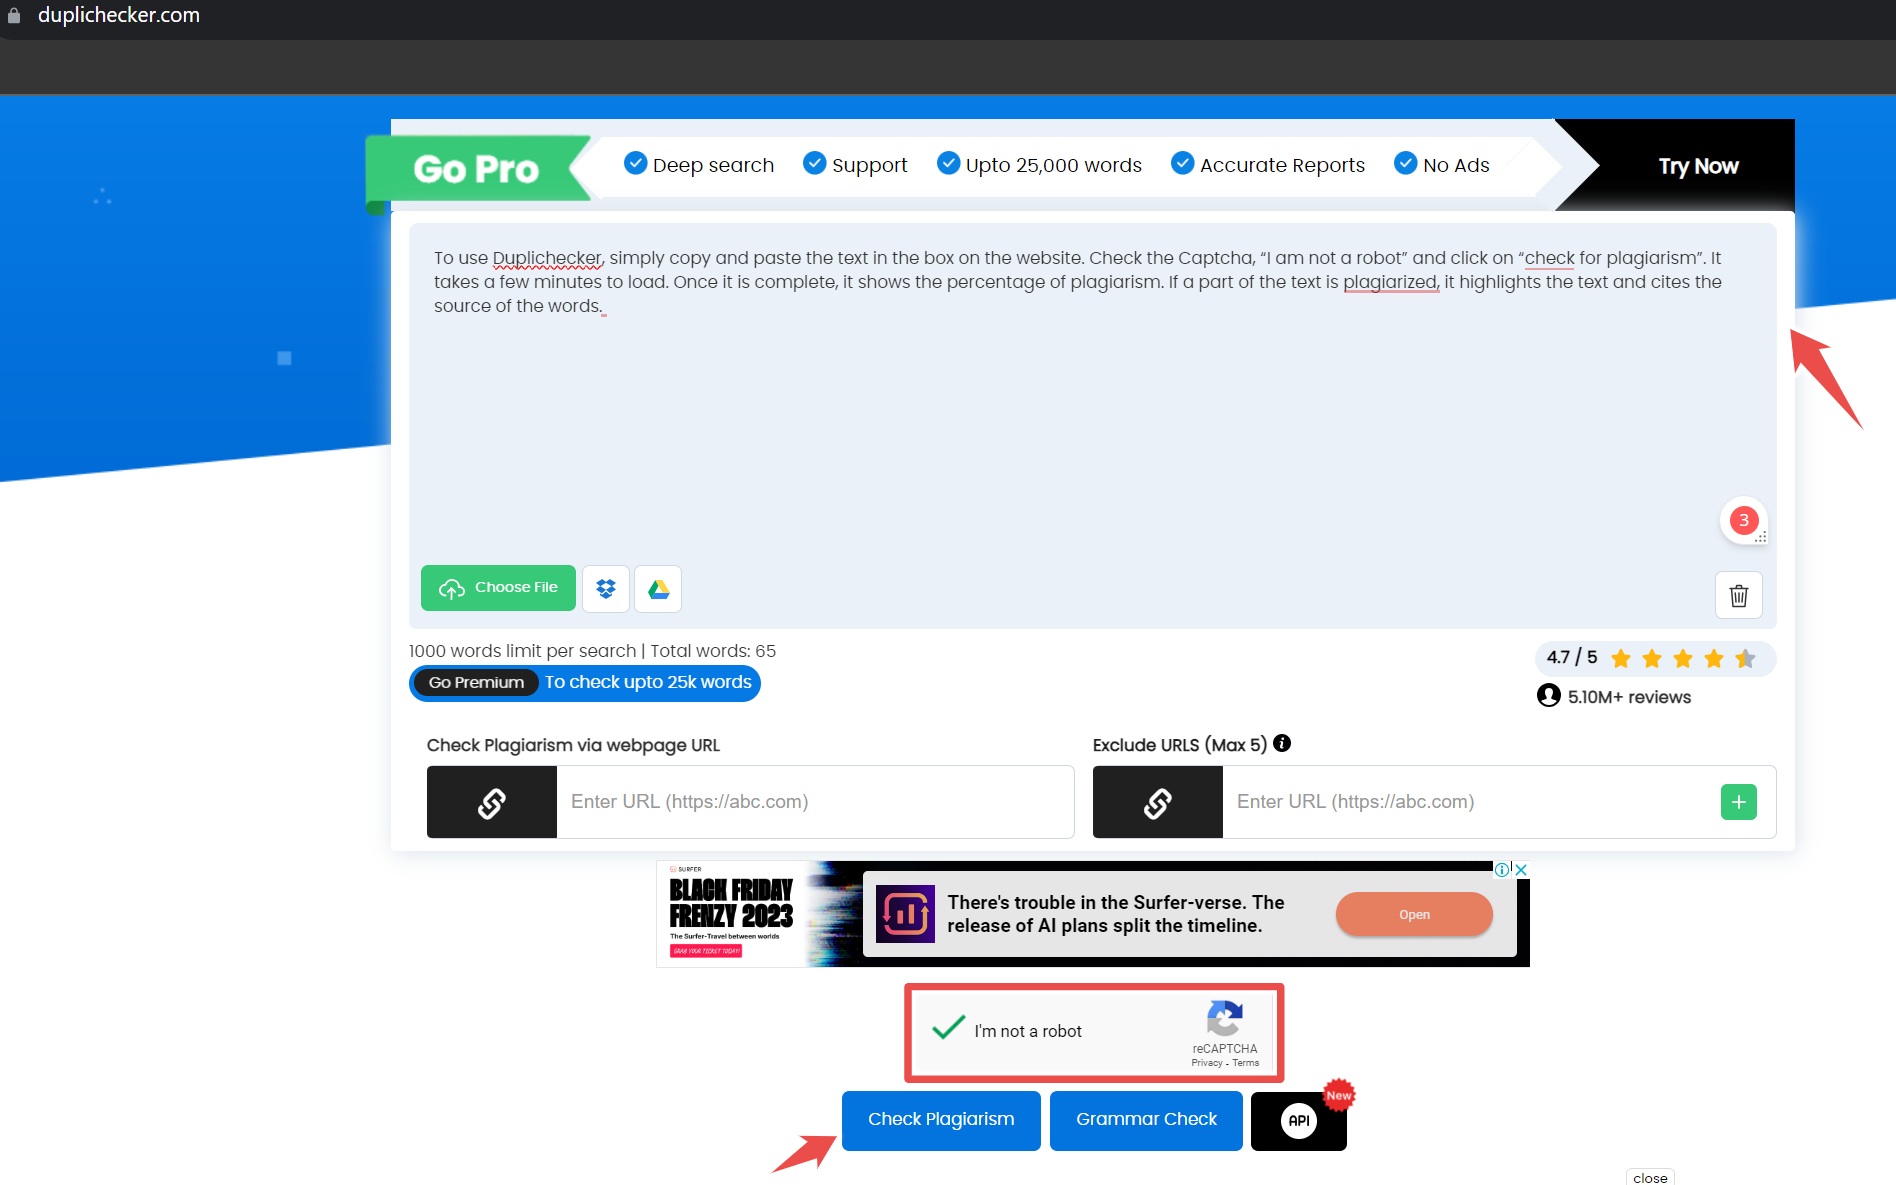
Task: Click the webpage URL input field
Action: click(x=815, y=802)
